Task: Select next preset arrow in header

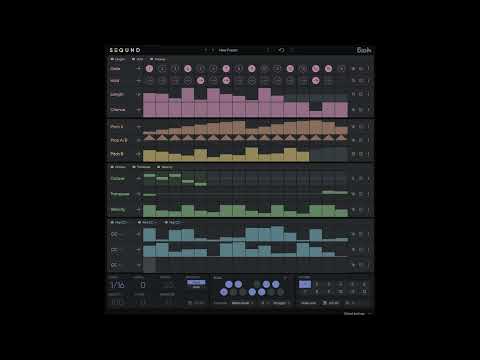Action: [x=213, y=50]
